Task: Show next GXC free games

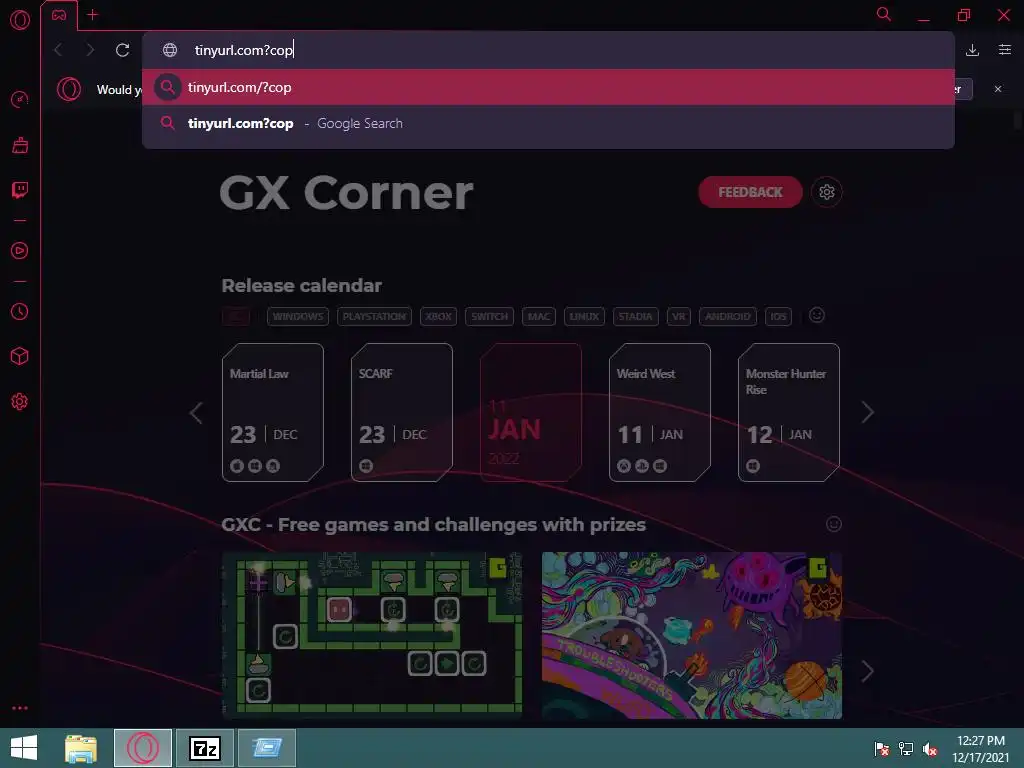Action: 867,671
